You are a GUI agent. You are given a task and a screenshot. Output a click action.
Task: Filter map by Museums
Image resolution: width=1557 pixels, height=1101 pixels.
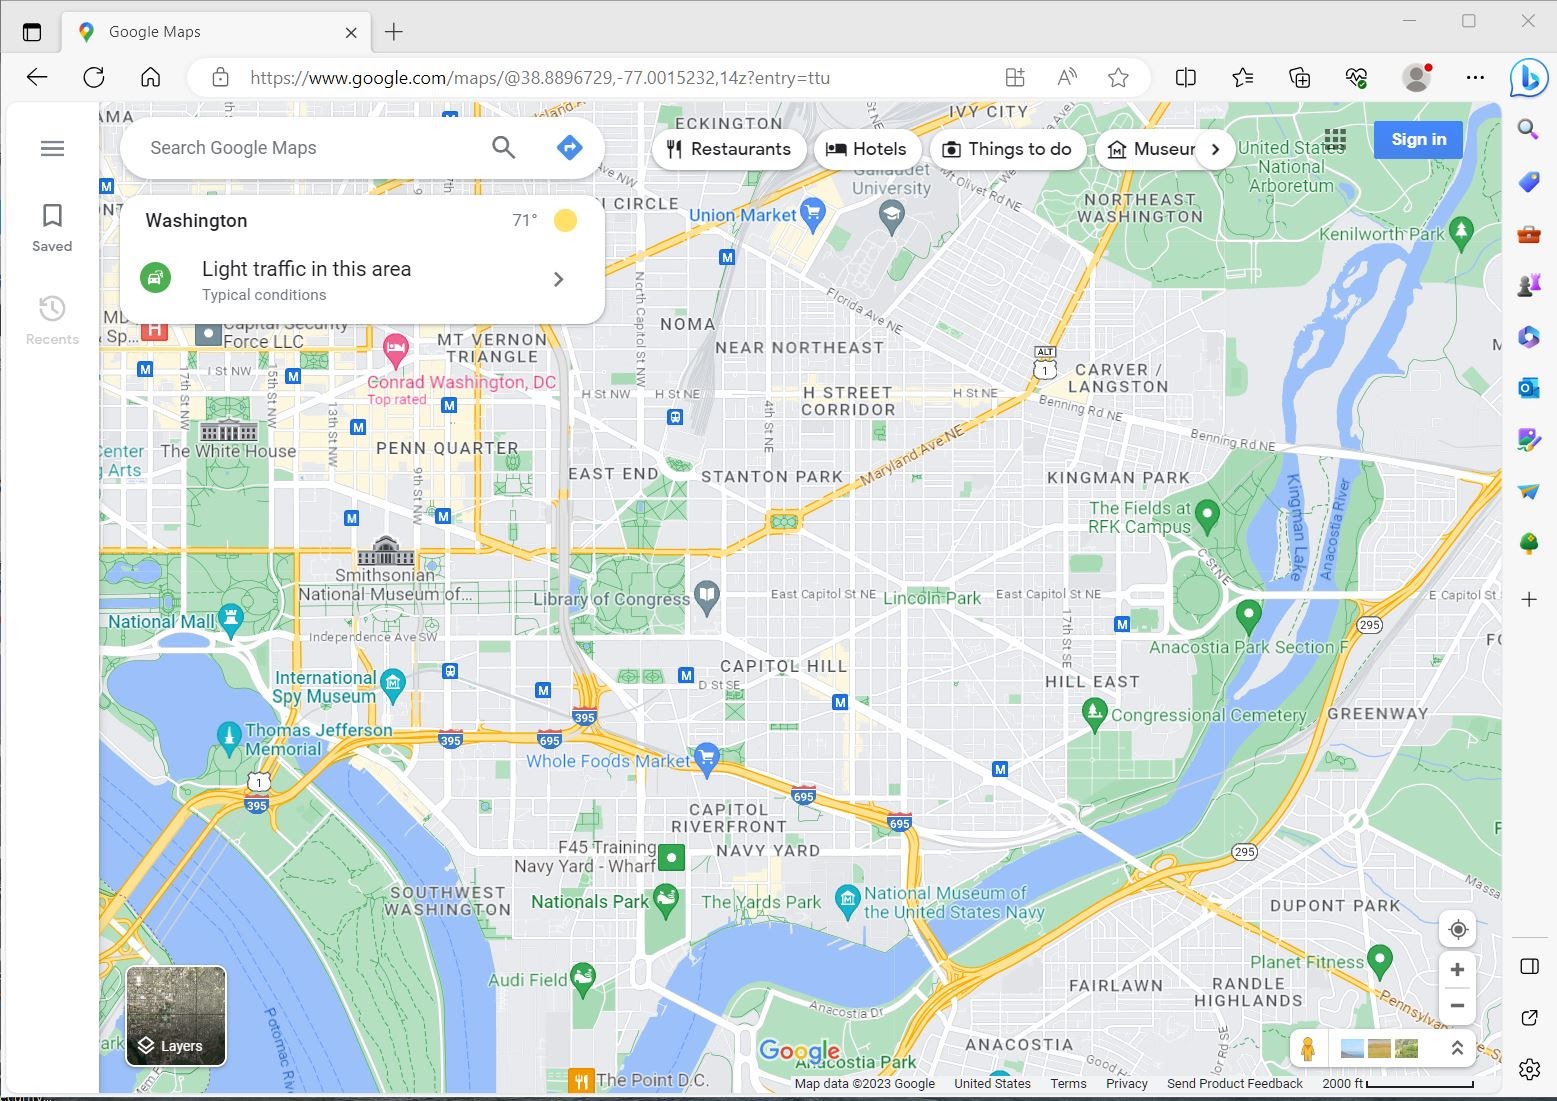click(1148, 149)
